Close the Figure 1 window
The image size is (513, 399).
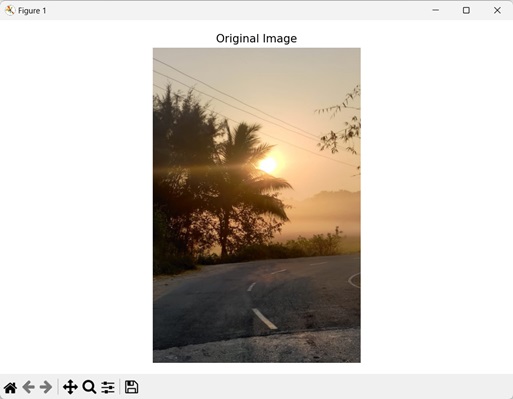[x=497, y=10]
